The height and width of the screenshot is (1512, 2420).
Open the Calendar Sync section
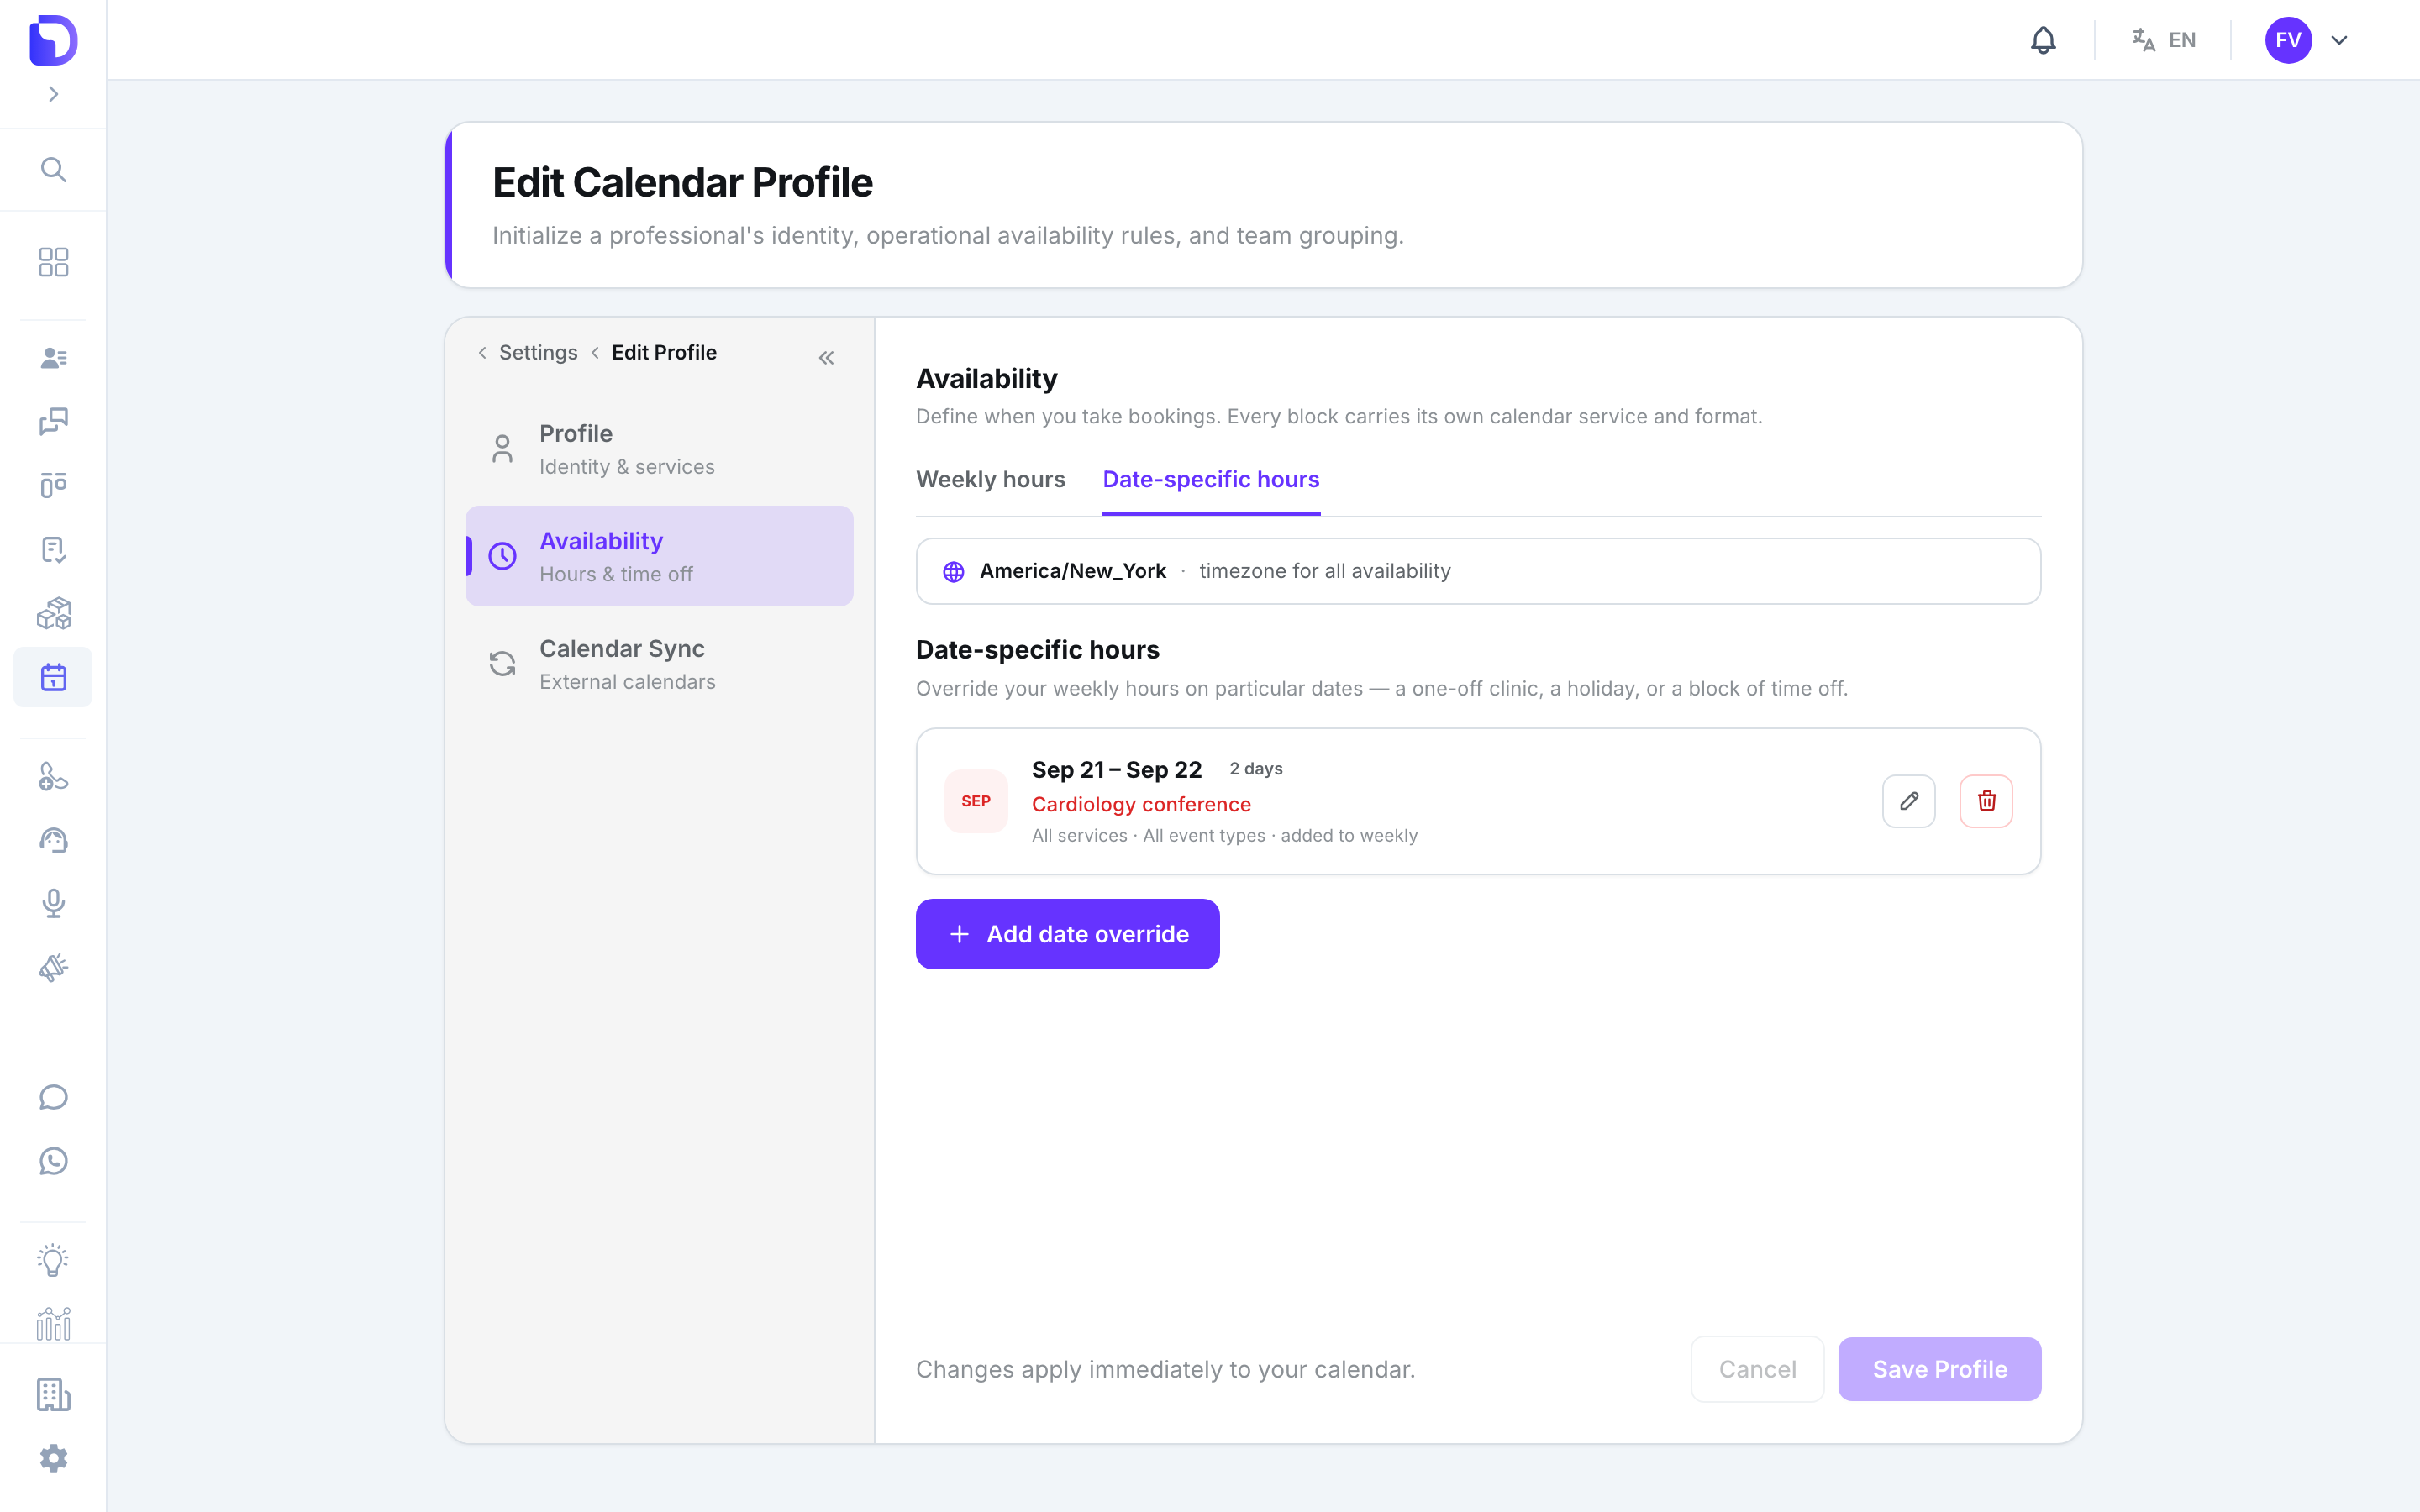coord(659,664)
